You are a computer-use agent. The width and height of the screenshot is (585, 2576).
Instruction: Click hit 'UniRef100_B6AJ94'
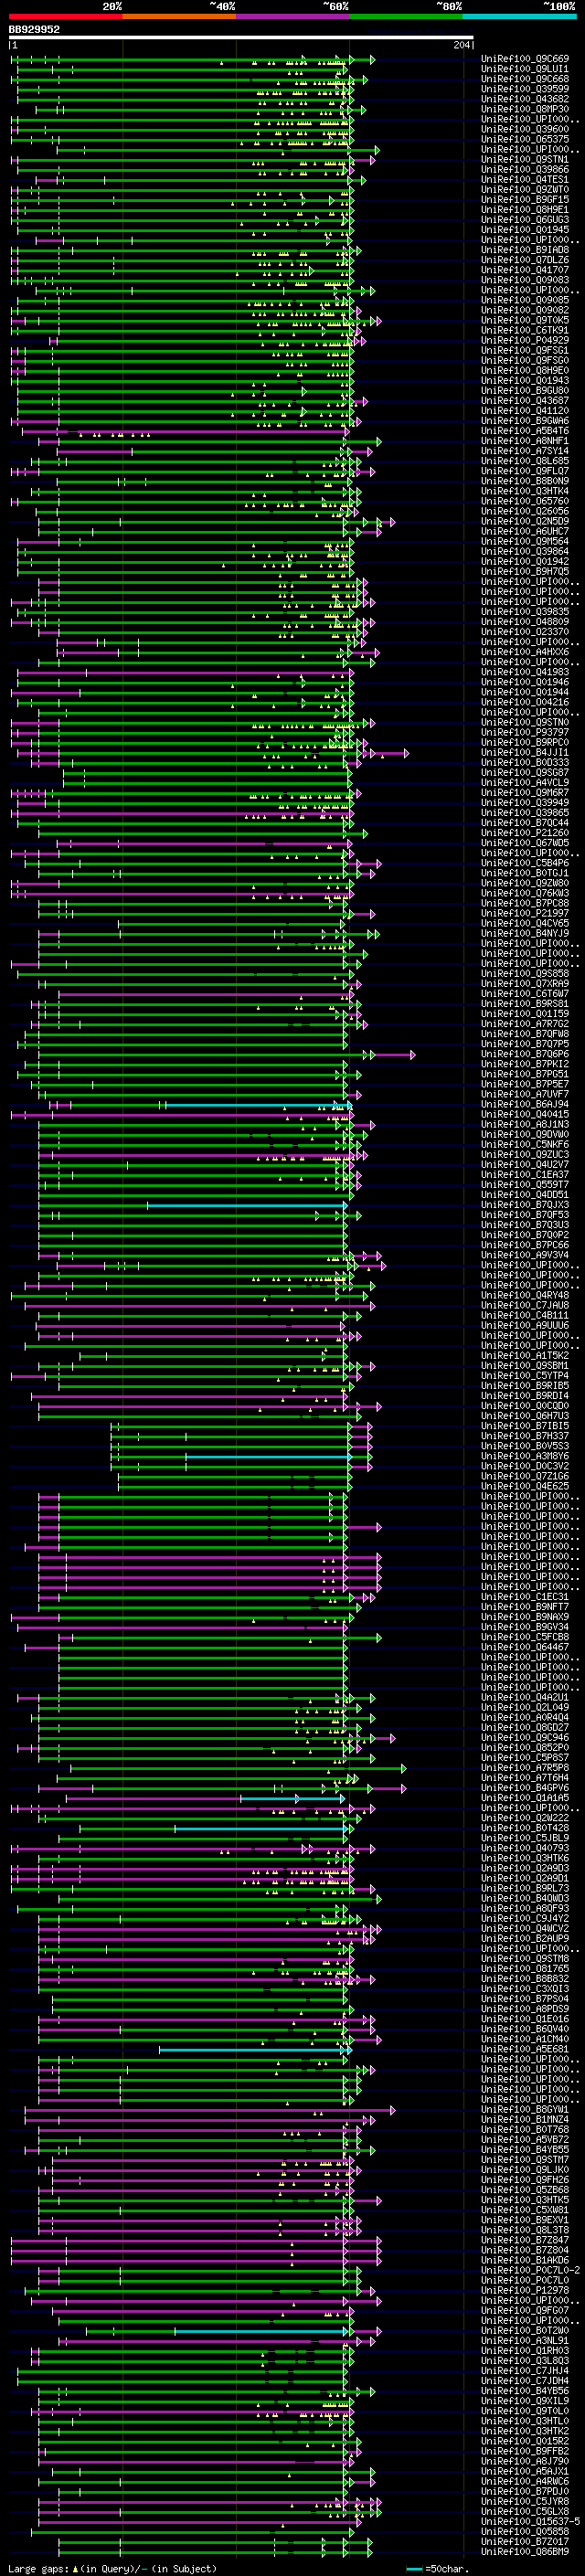tap(525, 1104)
